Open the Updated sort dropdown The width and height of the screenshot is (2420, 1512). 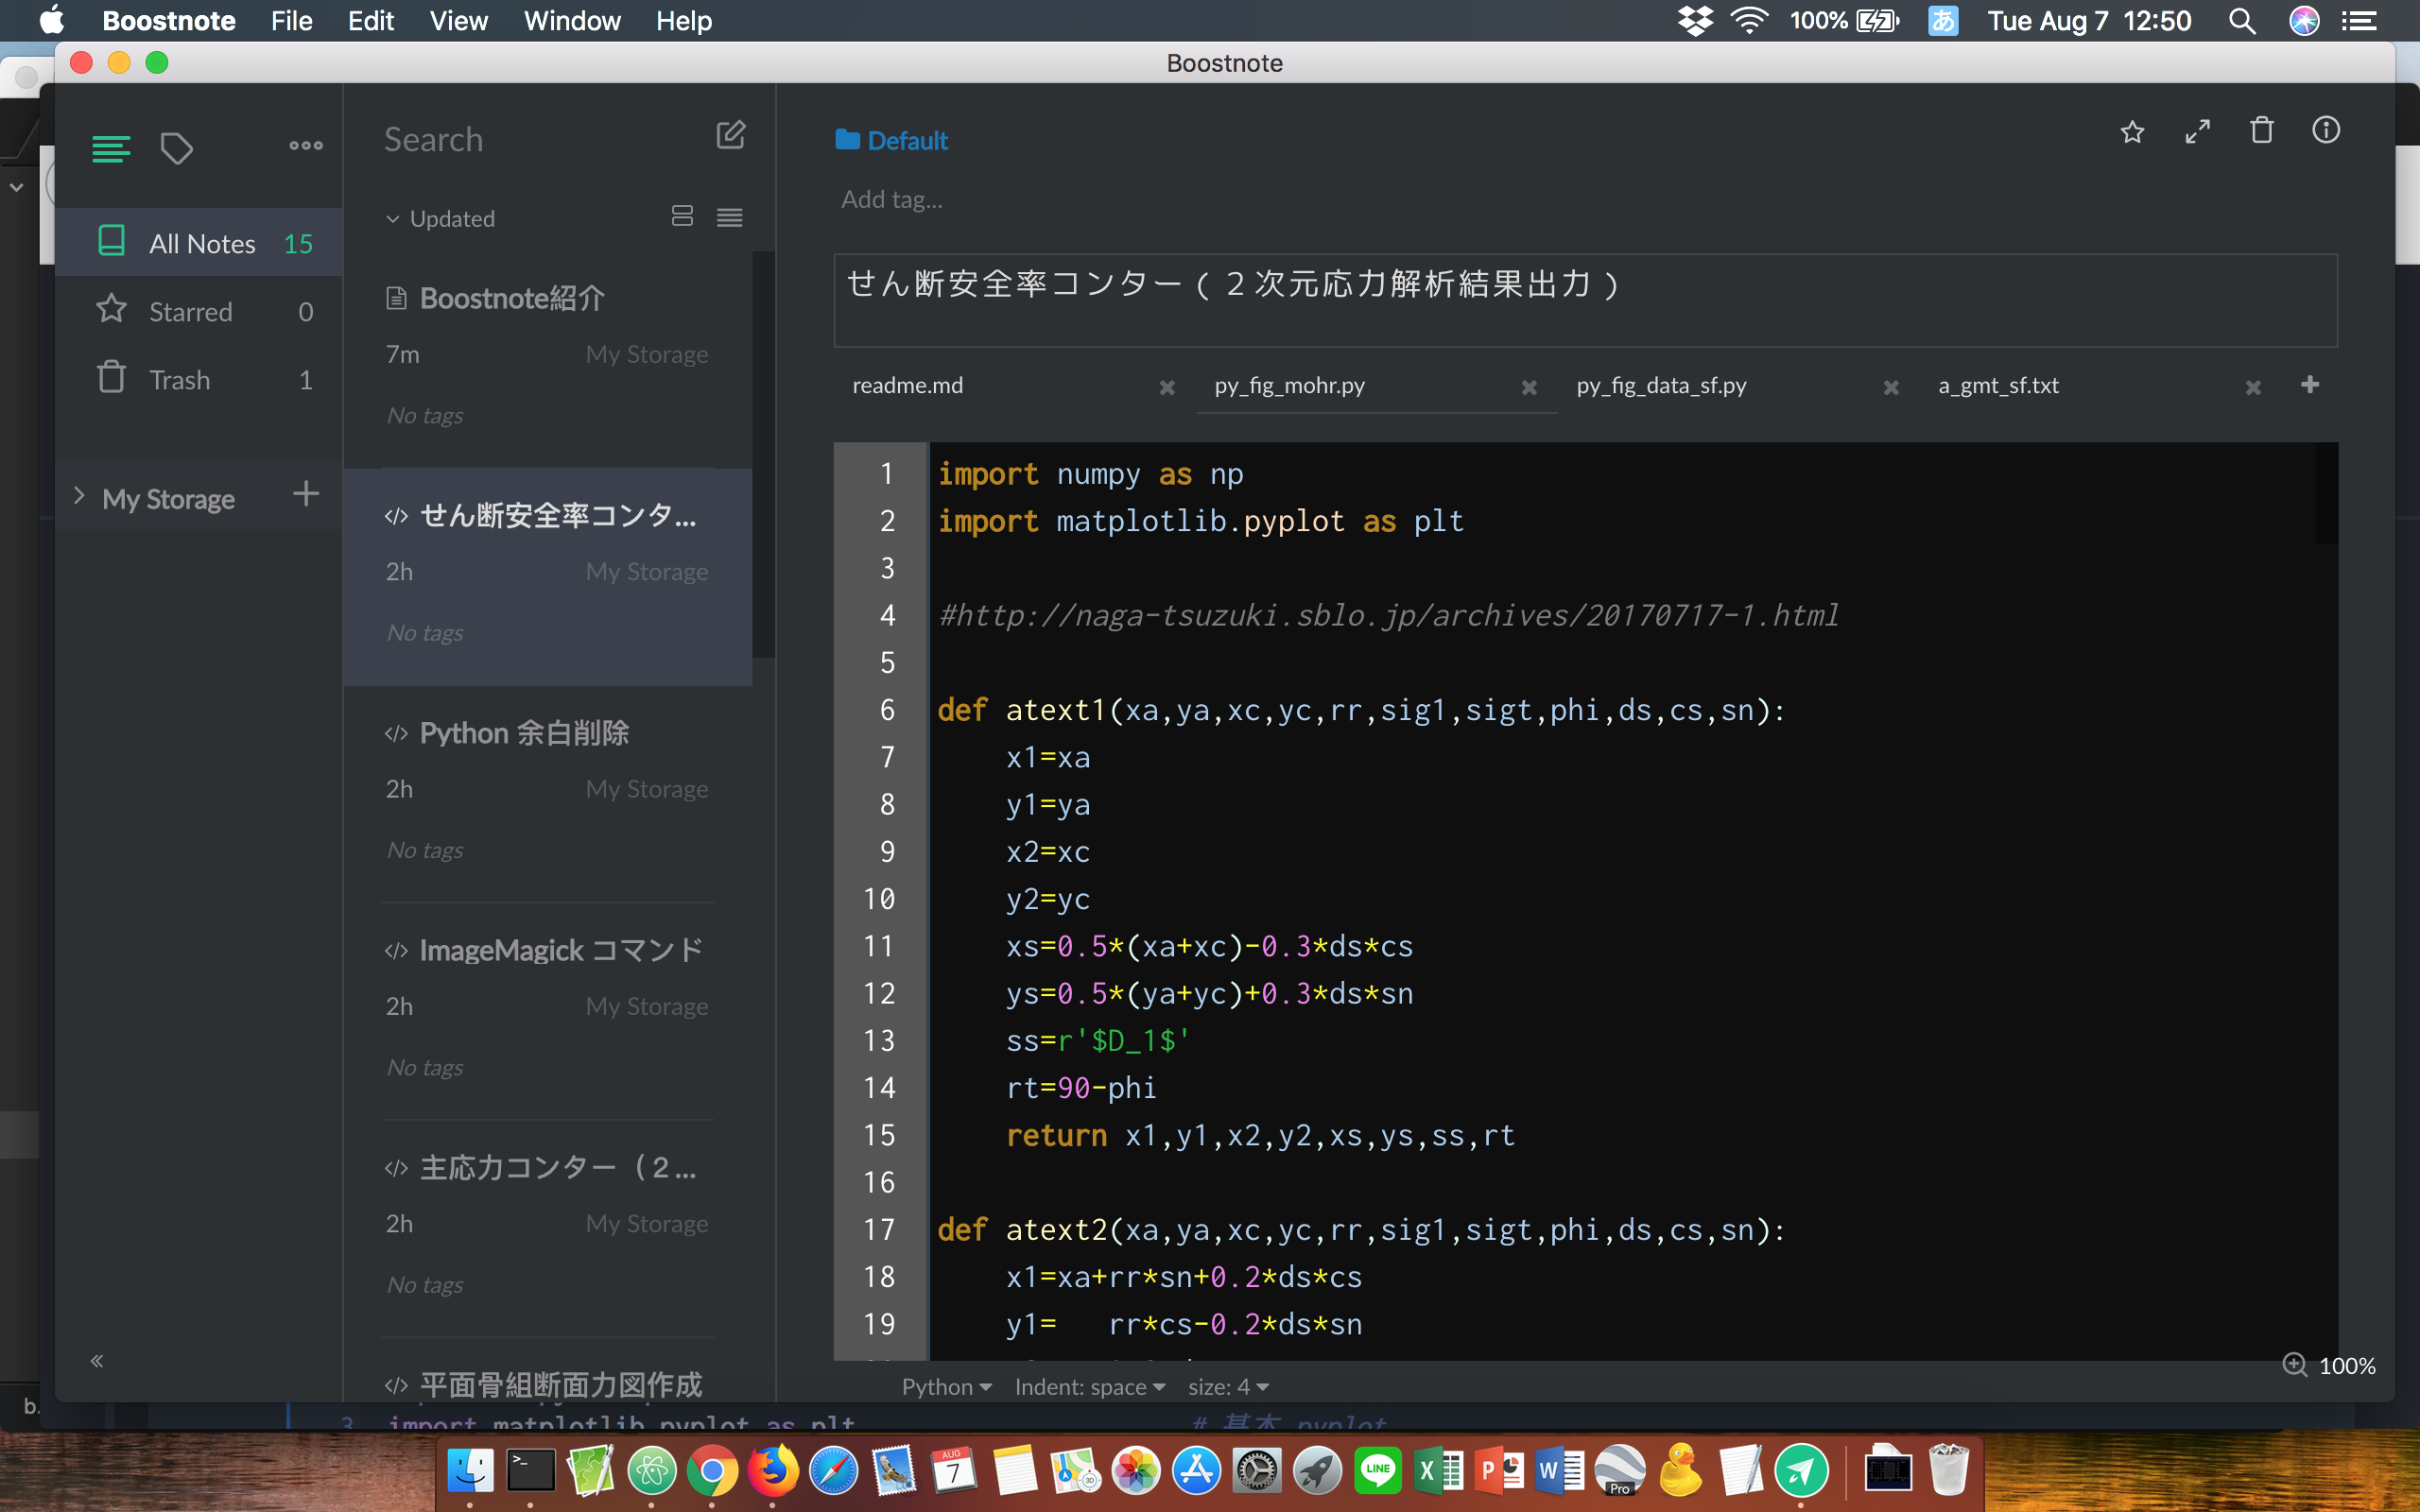point(441,218)
